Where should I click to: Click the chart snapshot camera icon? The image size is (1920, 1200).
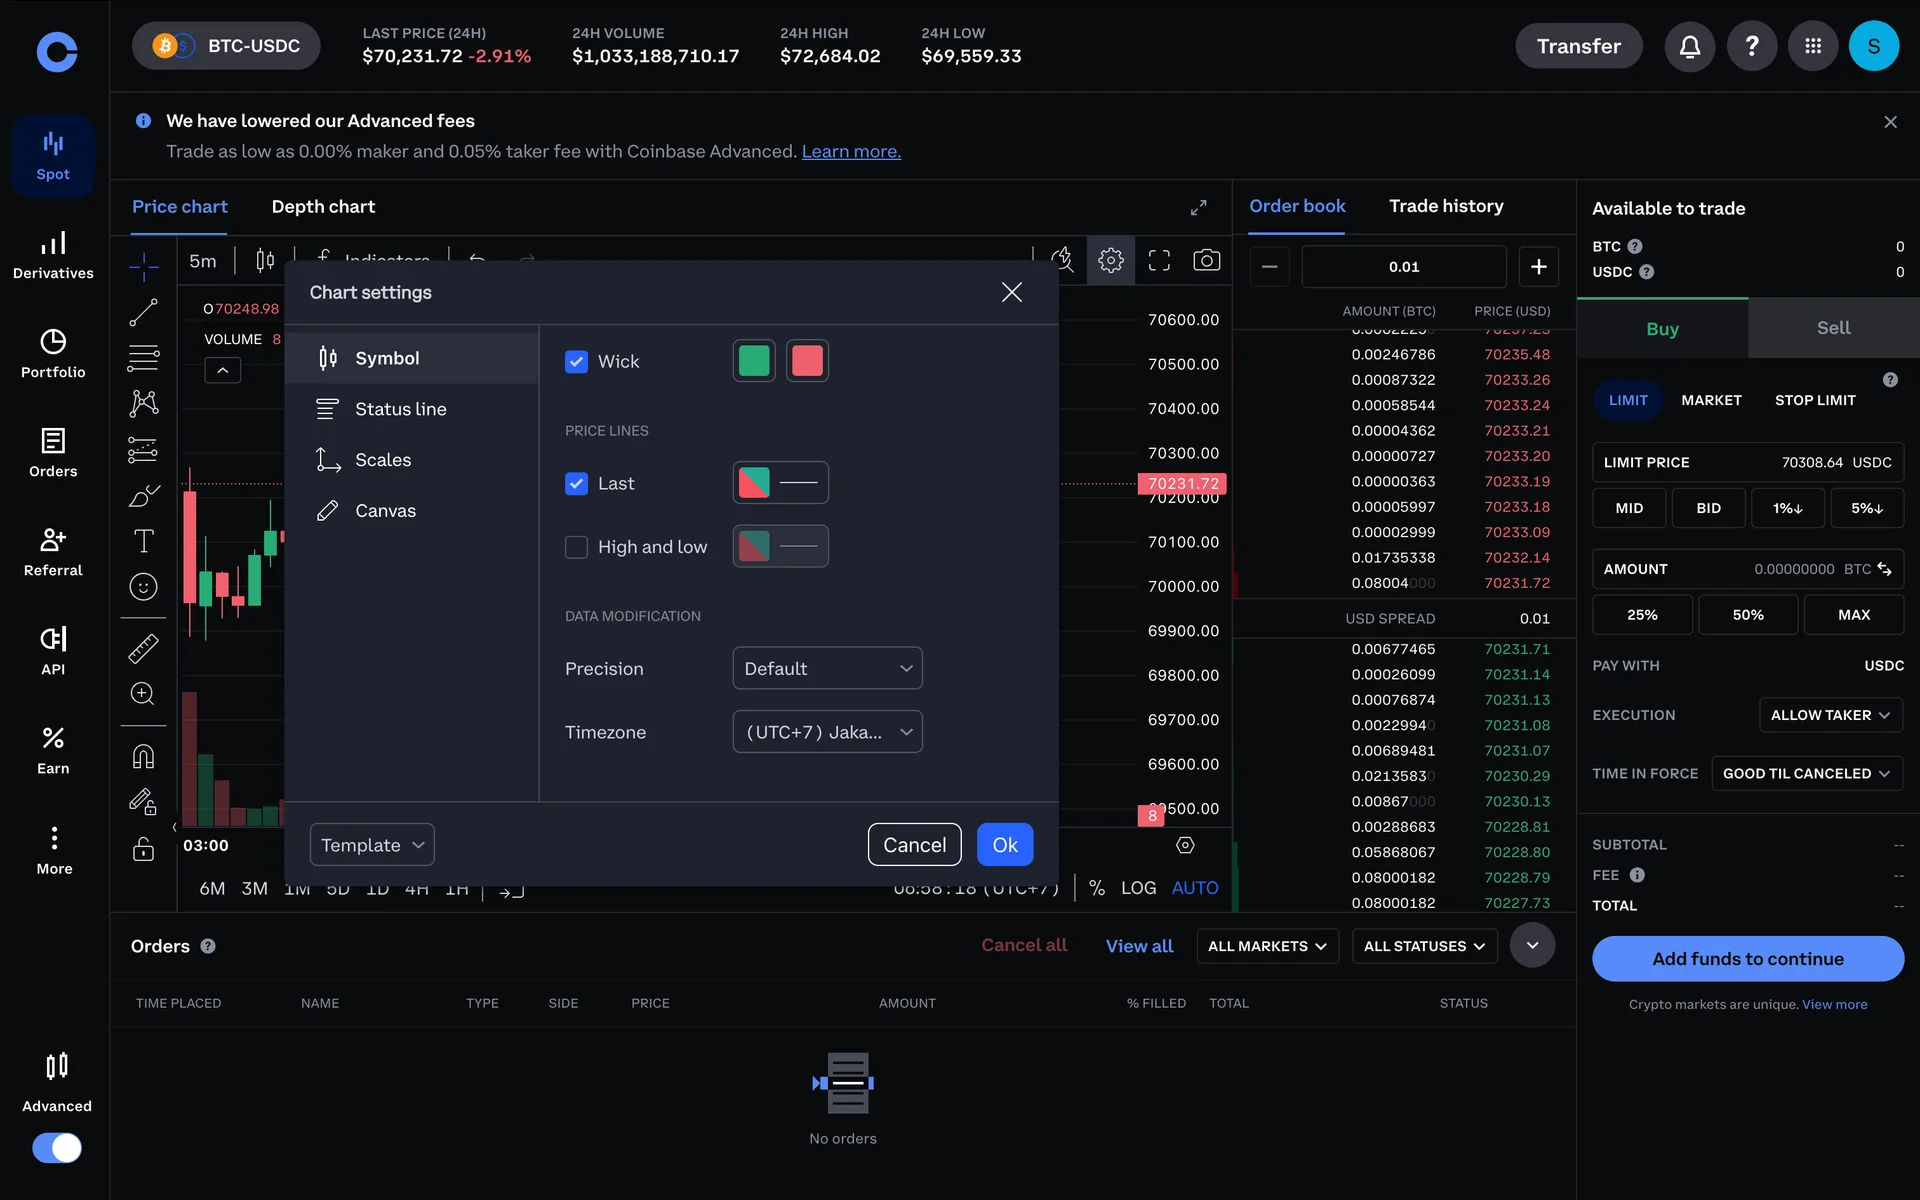click(x=1206, y=261)
